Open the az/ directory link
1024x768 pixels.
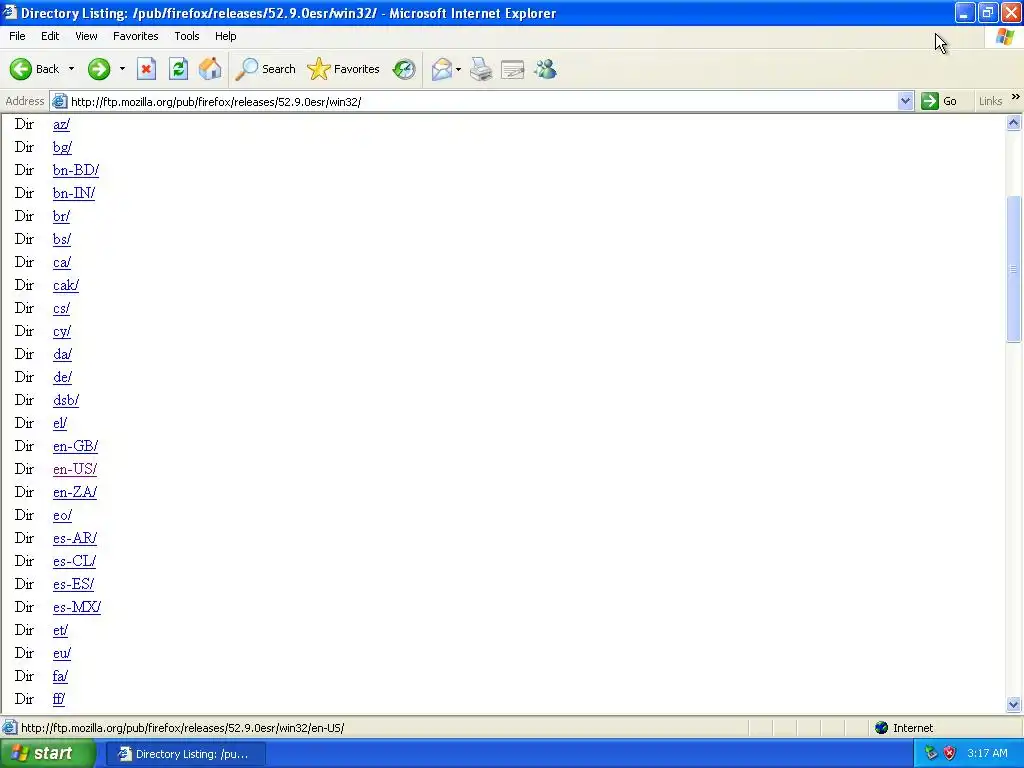[61, 124]
